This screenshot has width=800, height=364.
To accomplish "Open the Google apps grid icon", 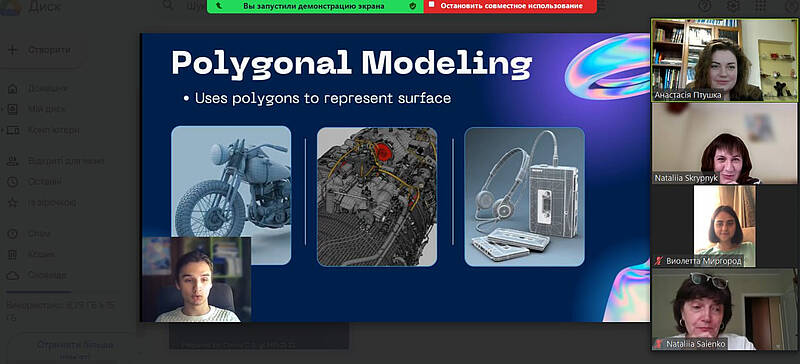I will click(760, 6).
